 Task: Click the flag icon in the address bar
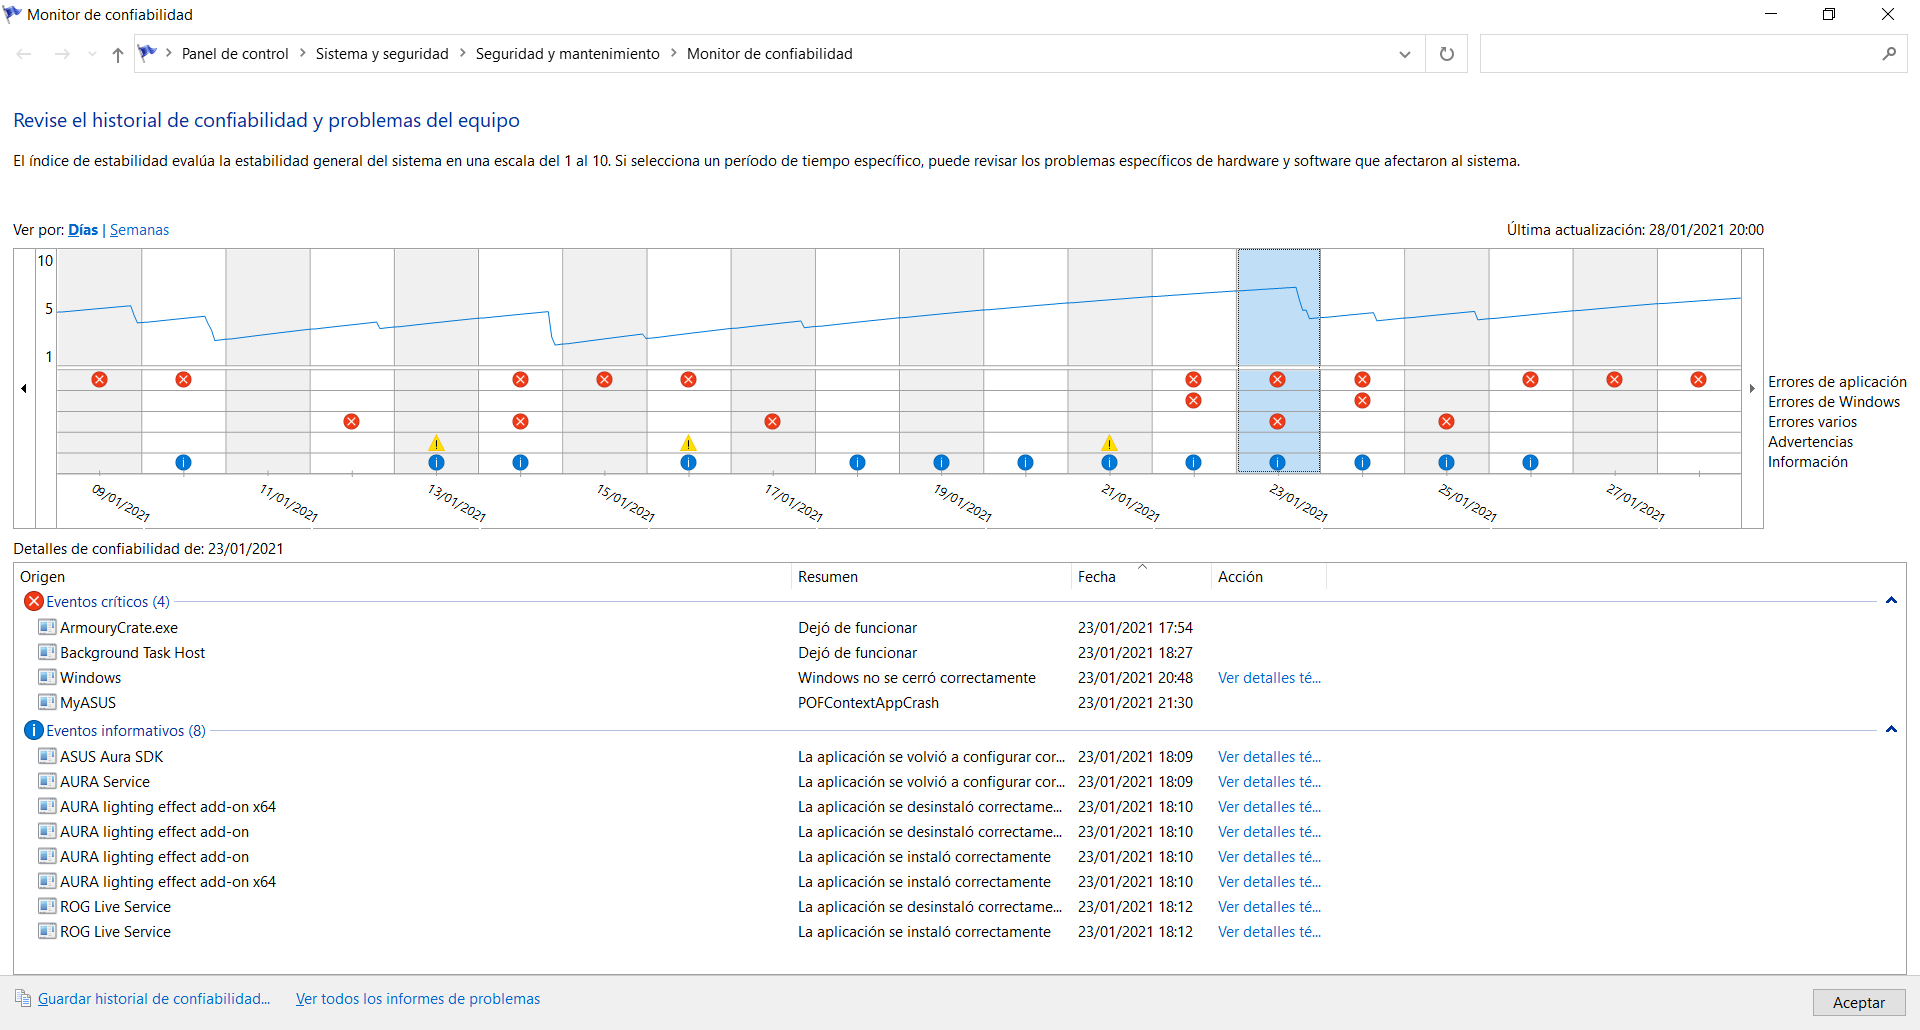click(147, 53)
